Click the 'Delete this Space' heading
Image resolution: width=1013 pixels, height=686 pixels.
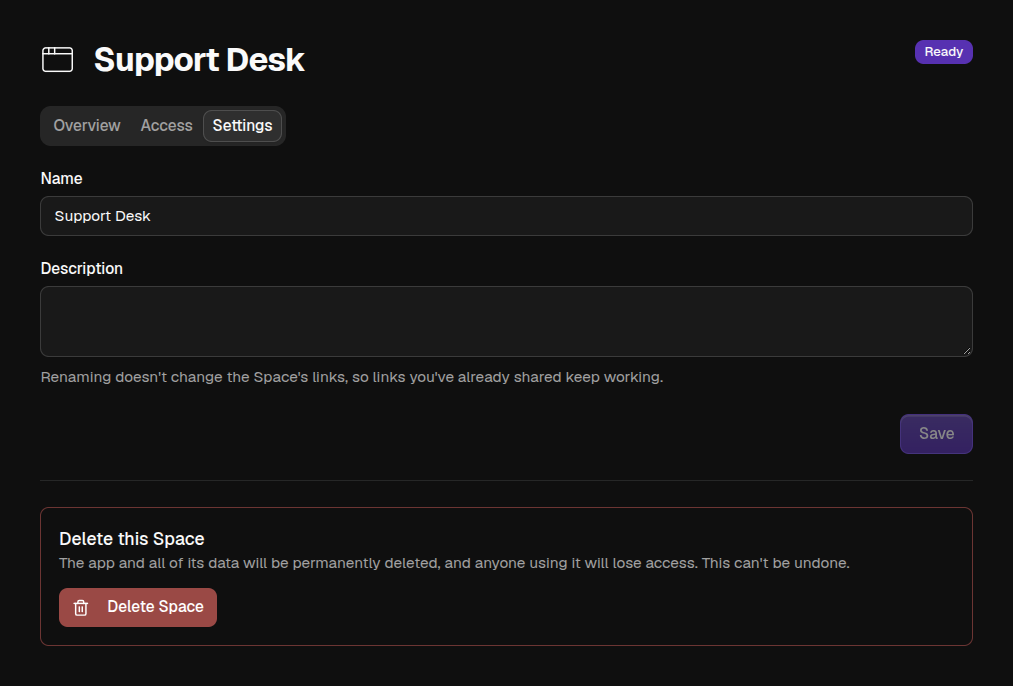point(132,539)
